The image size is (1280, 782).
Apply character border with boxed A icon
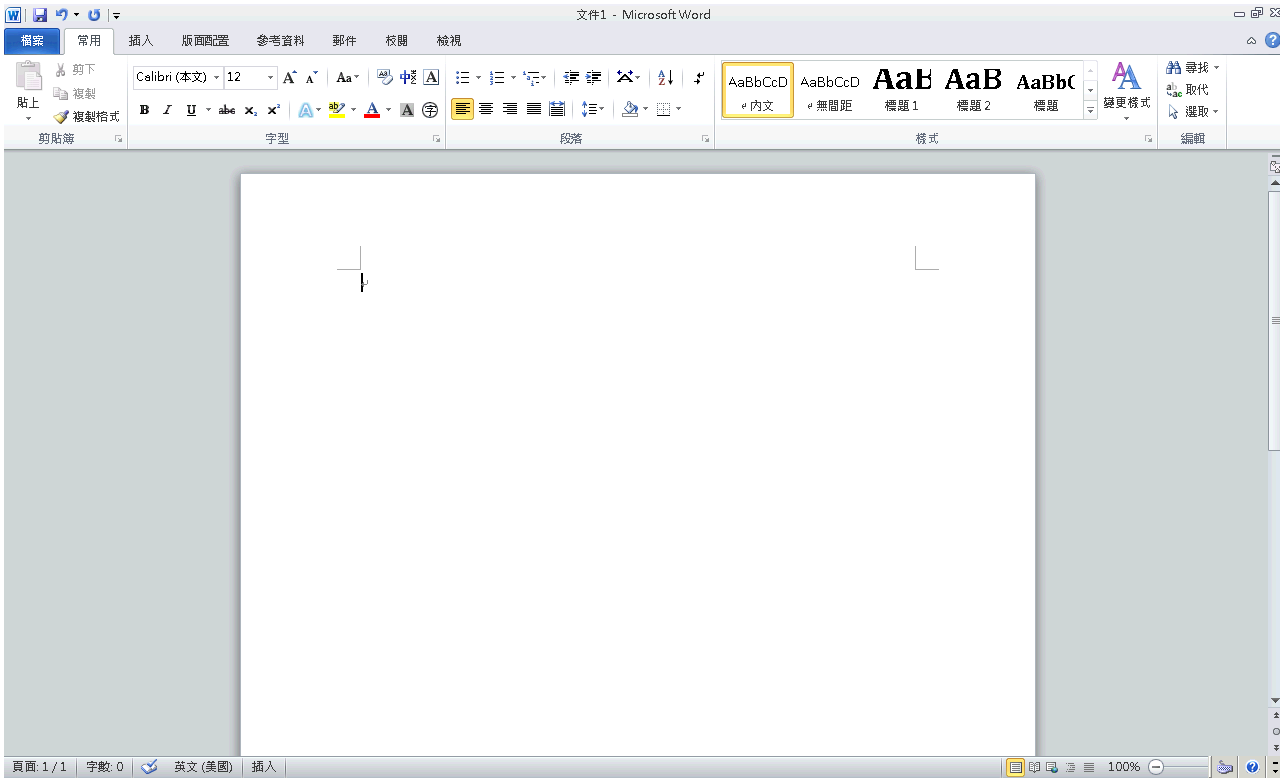tap(431, 77)
